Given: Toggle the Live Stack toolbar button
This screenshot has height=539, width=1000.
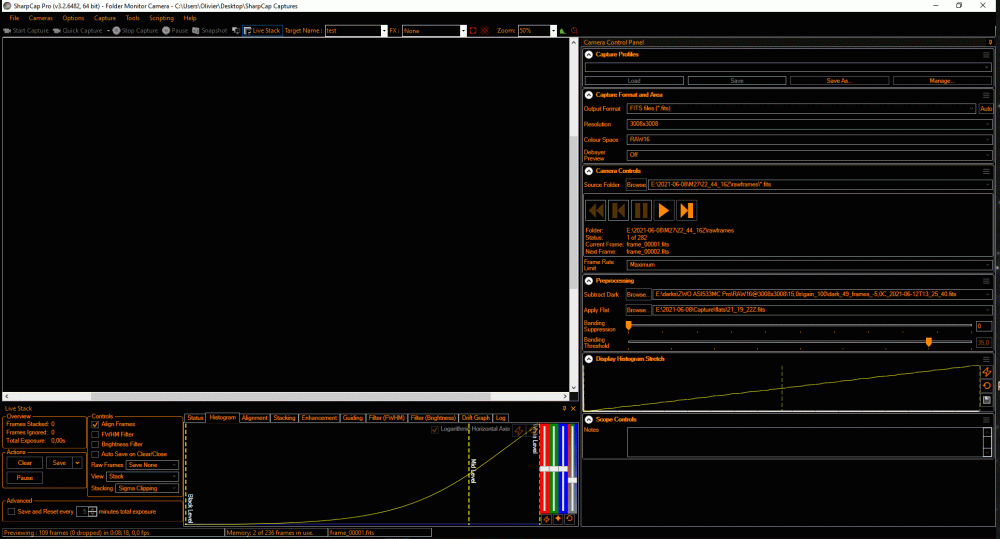Looking at the screenshot, I should pyautogui.click(x=262, y=31).
